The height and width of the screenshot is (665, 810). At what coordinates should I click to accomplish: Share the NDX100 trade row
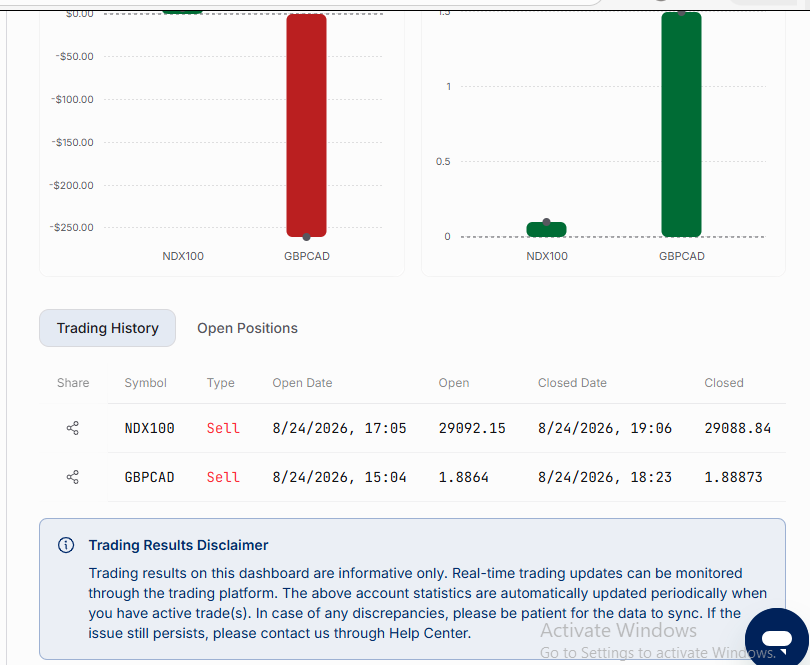tap(73, 428)
